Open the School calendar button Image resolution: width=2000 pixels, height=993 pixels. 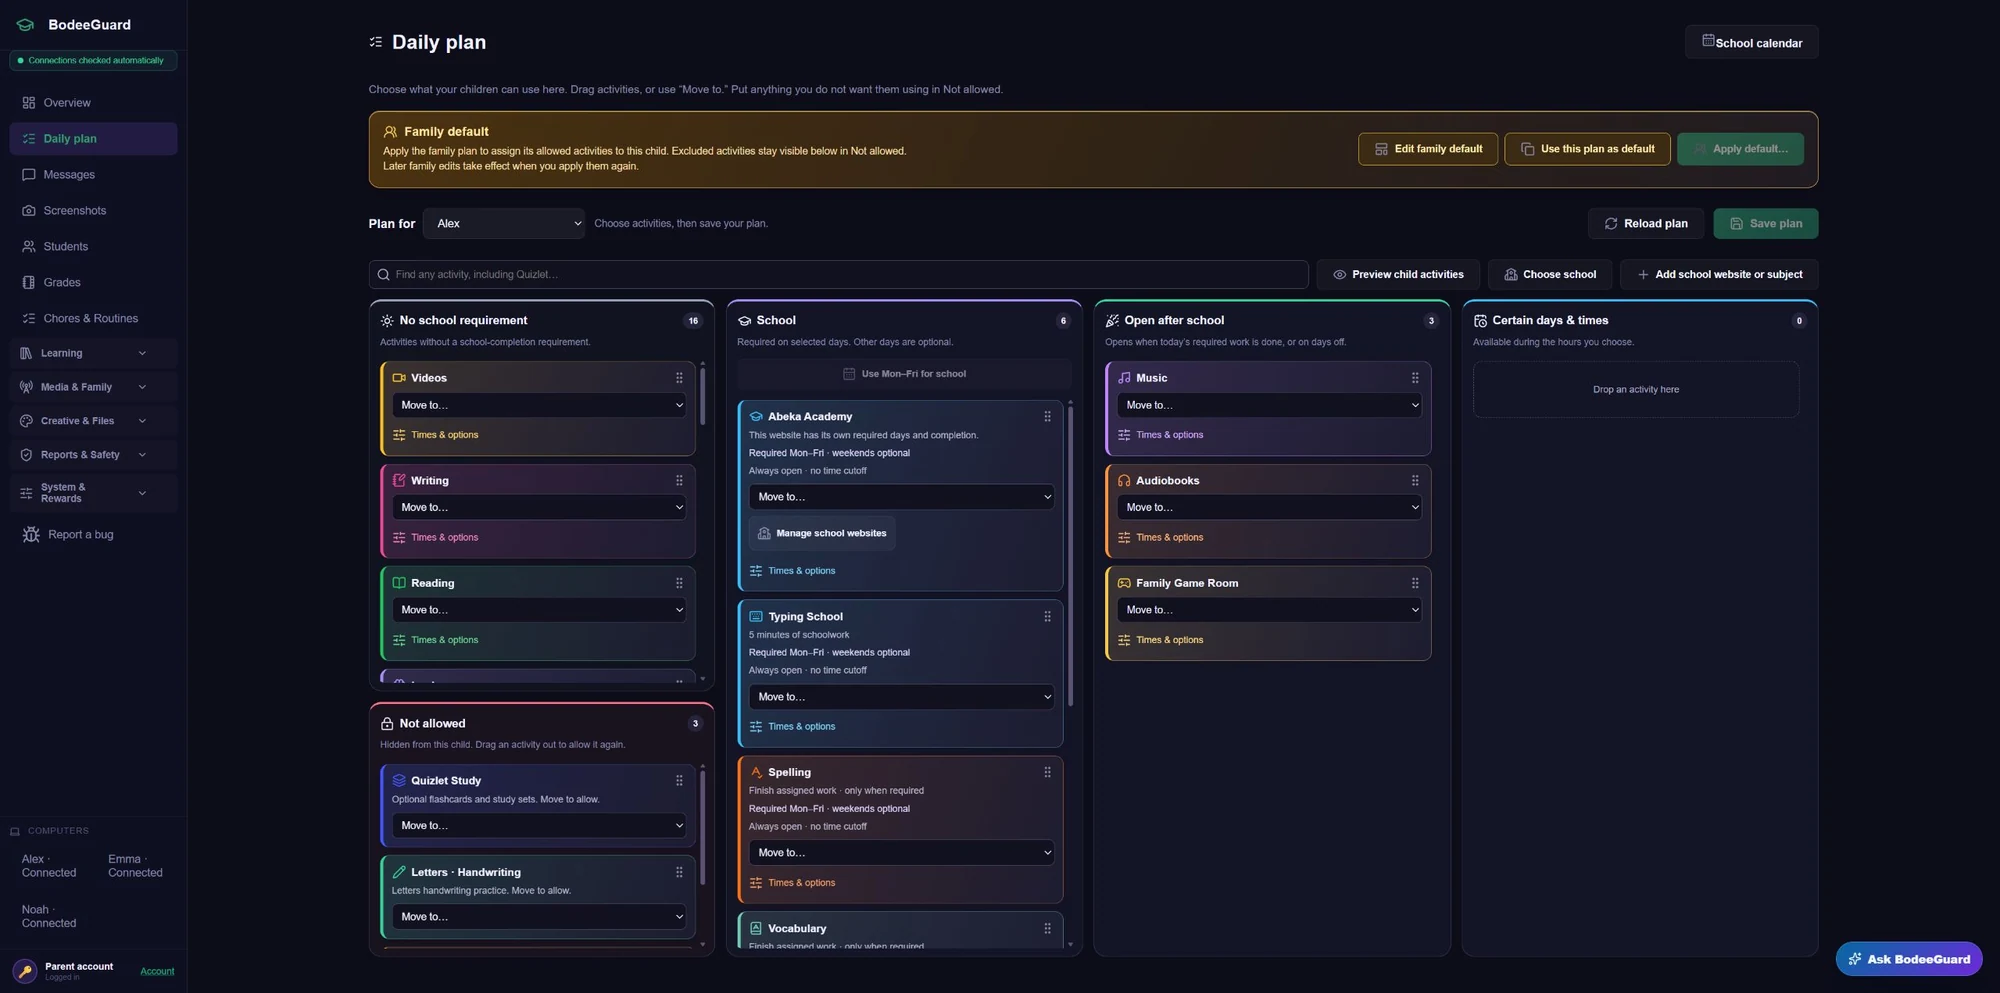coord(1752,42)
